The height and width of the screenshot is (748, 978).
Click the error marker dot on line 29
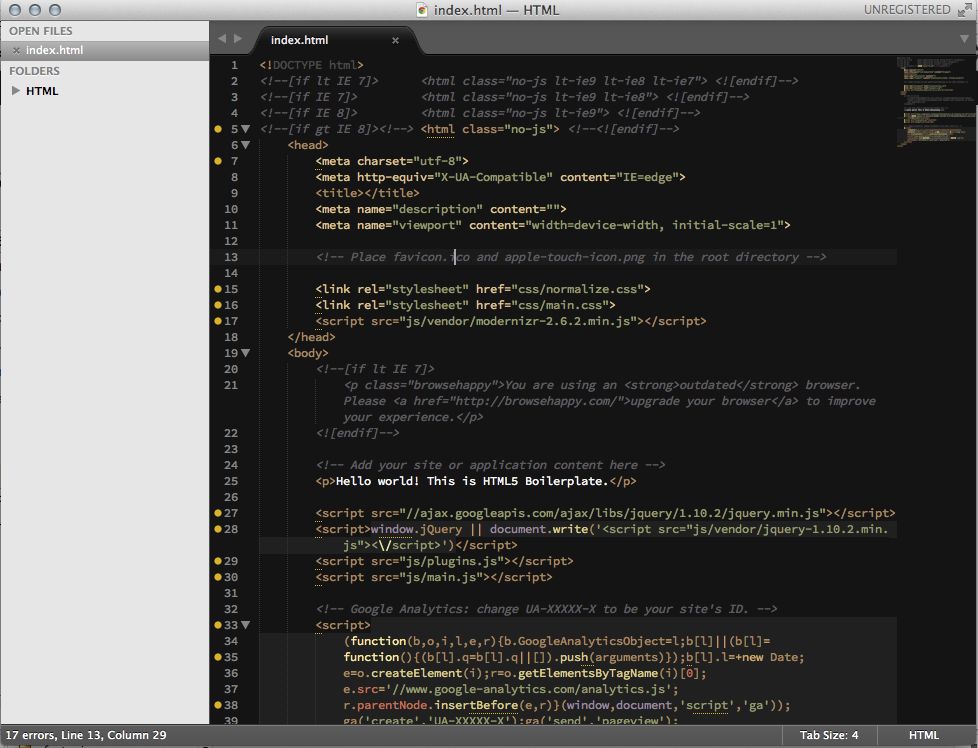tap(218, 561)
